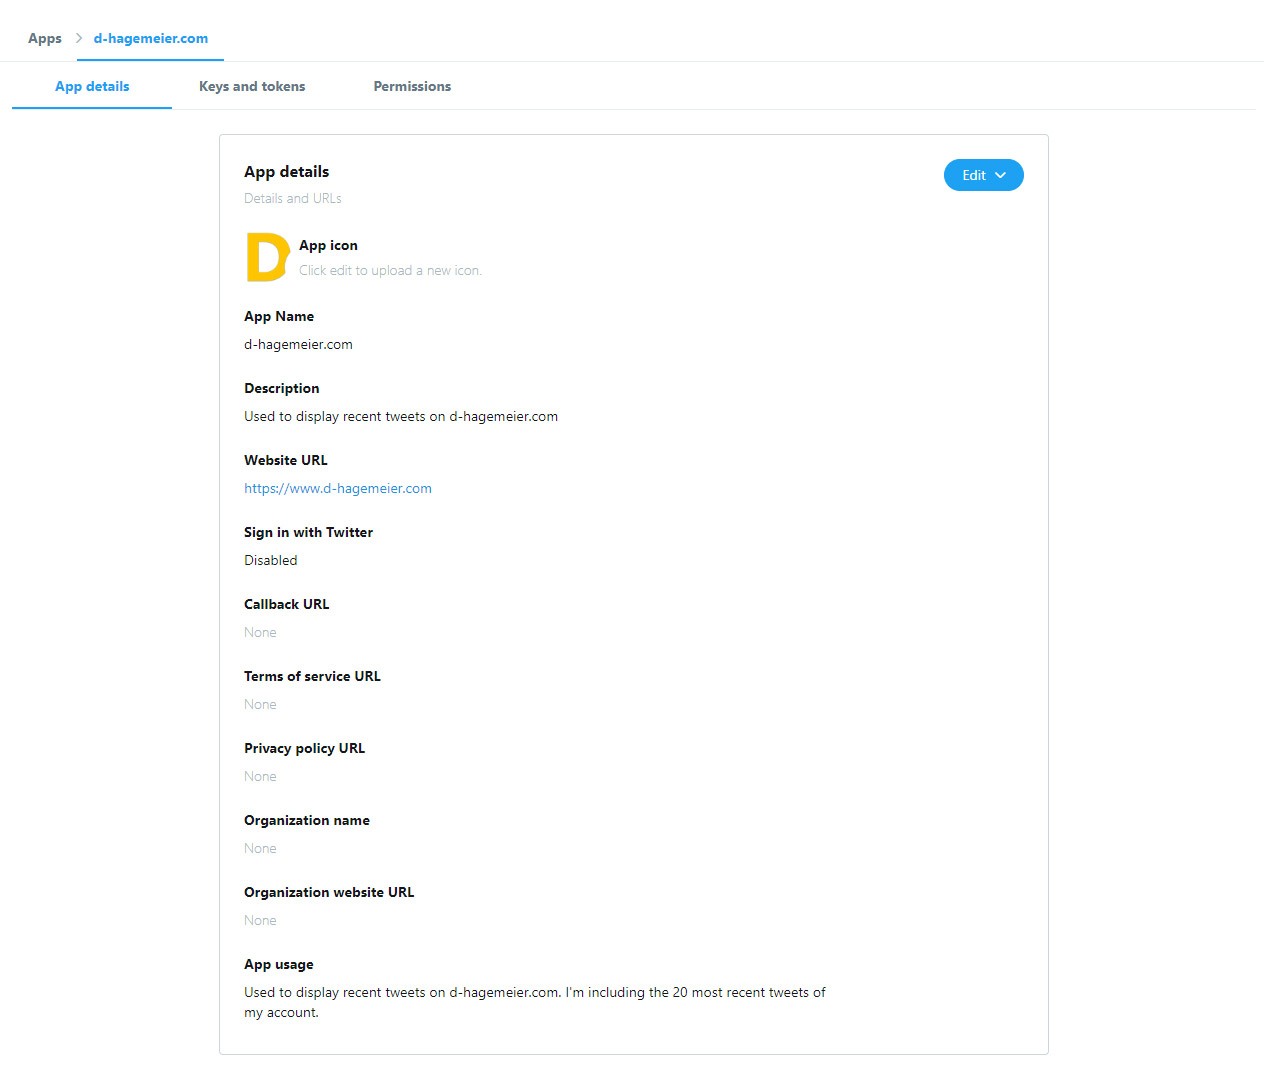
Task: Click the App Name value d-hagemeier.com
Action: pos(298,344)
